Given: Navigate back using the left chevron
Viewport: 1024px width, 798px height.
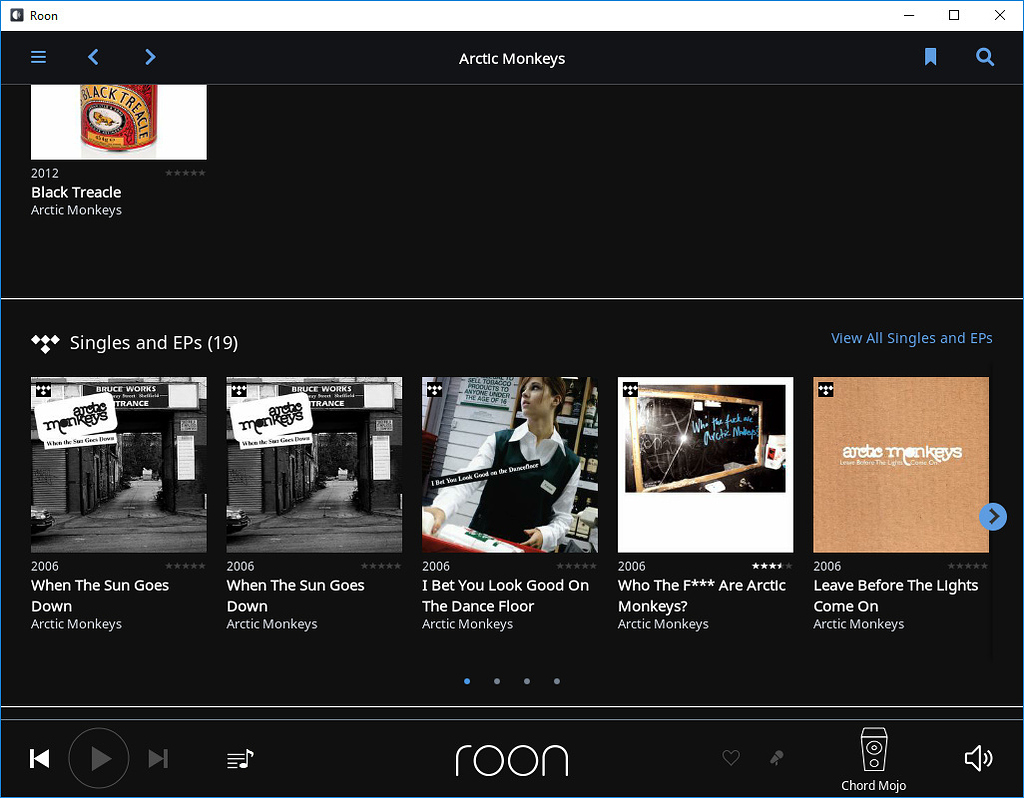Looking at the screenshot, I should point(93,57).
